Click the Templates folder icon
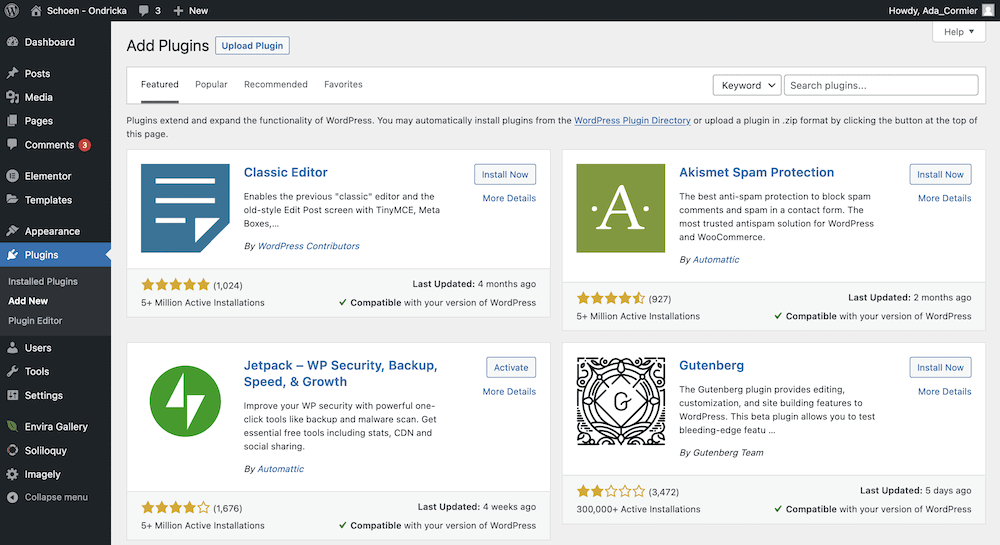The height and width of the screenshot is (545, 1000). [x=12, y=200]
